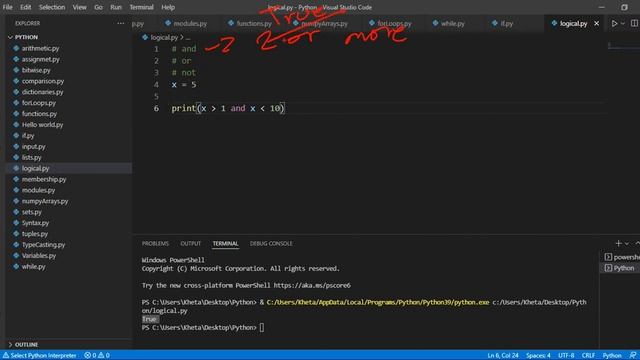This screenshot has width=640, height=360.
Task: Open feedback icon in status bar
Action: click(x=633, y=356)
